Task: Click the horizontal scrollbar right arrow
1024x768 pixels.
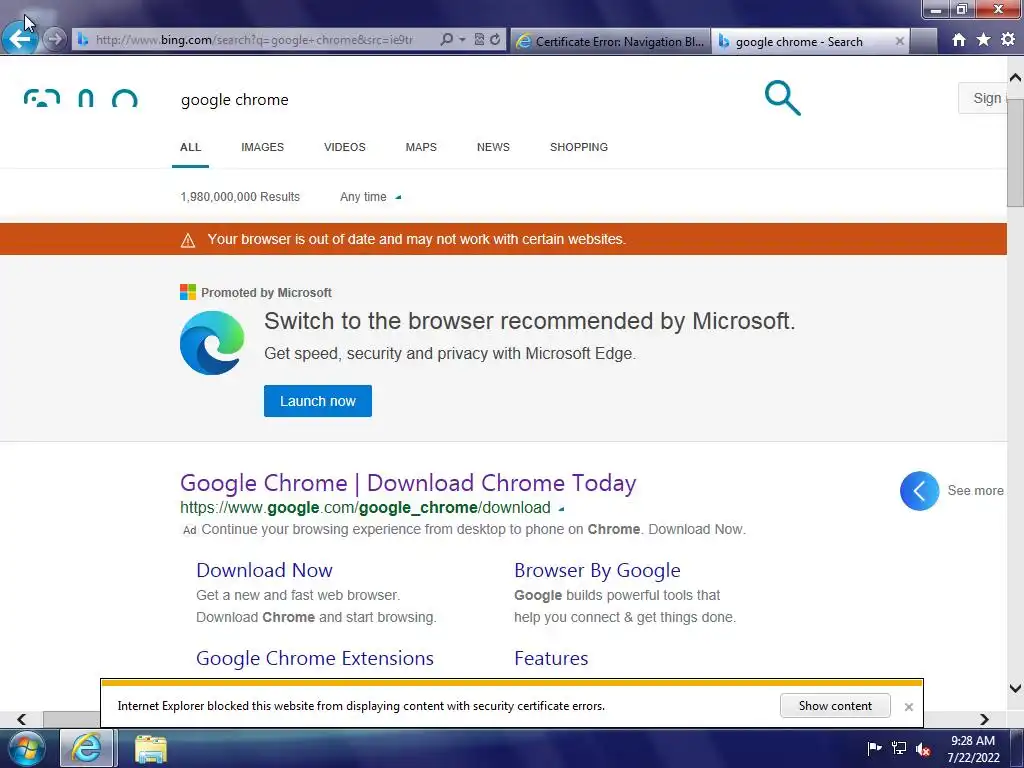Action: 984,719
